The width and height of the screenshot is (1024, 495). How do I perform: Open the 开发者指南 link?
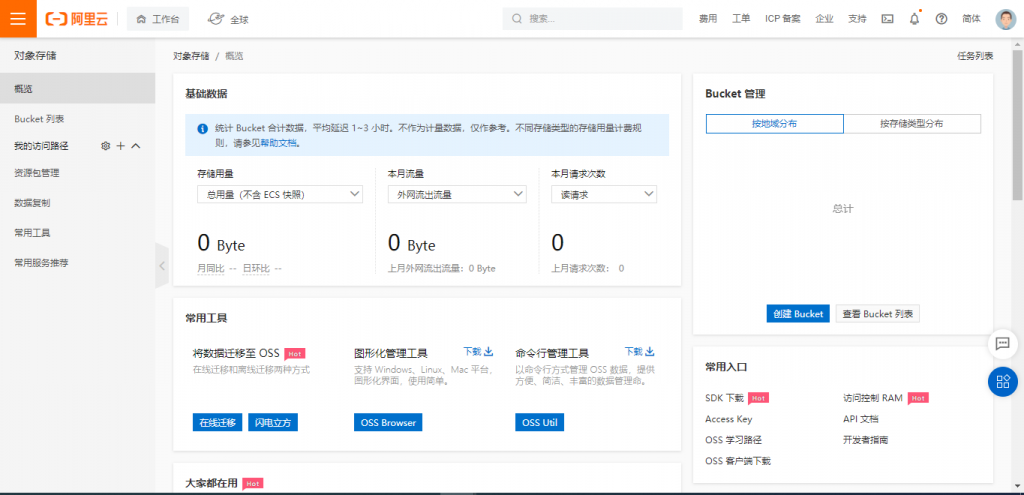tap(865, 440)
